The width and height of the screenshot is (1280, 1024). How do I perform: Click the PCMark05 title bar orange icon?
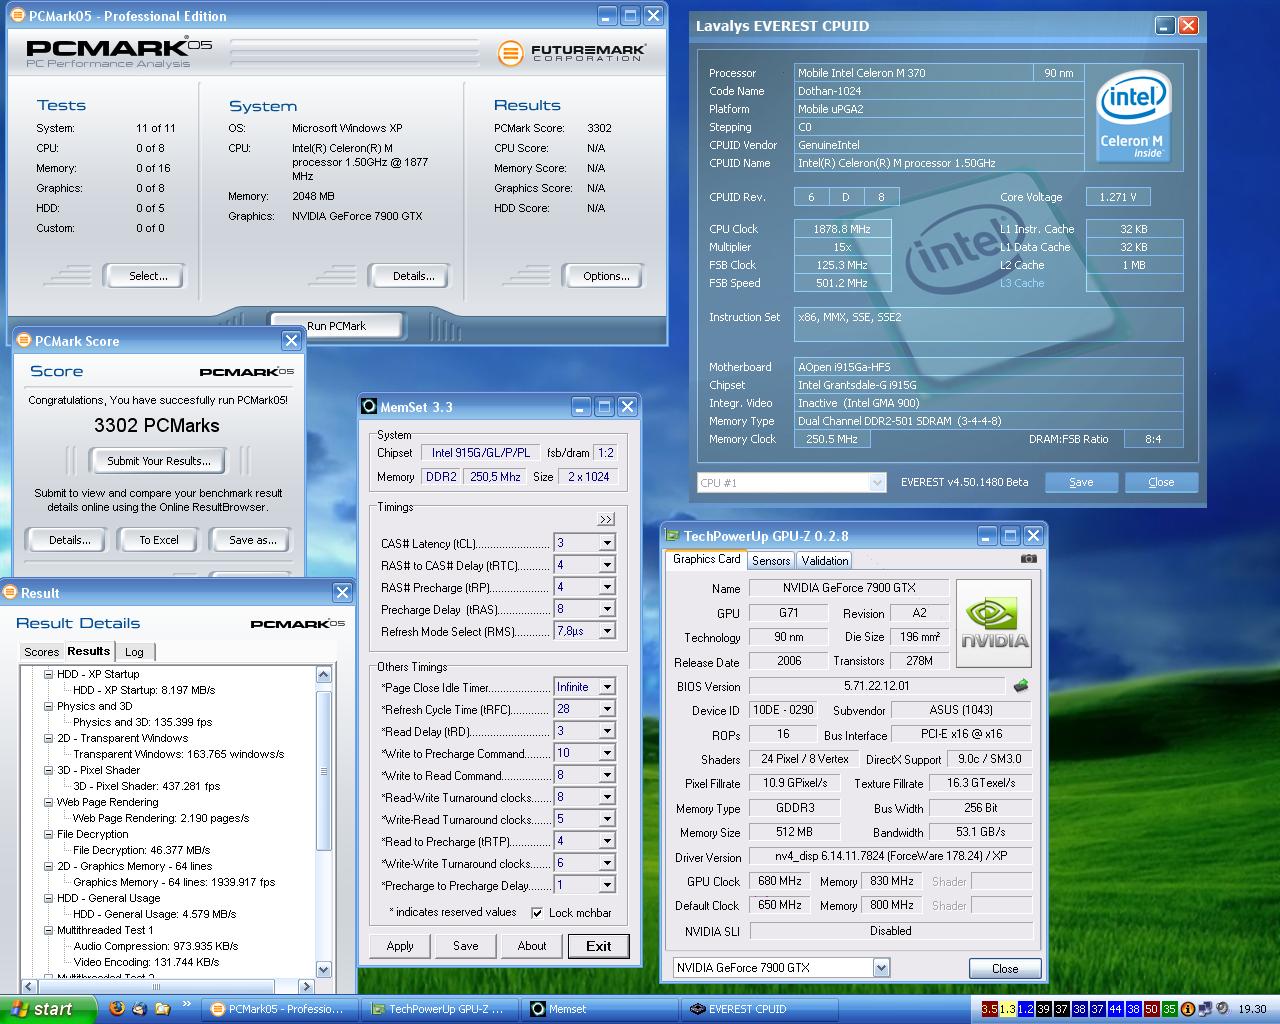(x=18, y=16)
